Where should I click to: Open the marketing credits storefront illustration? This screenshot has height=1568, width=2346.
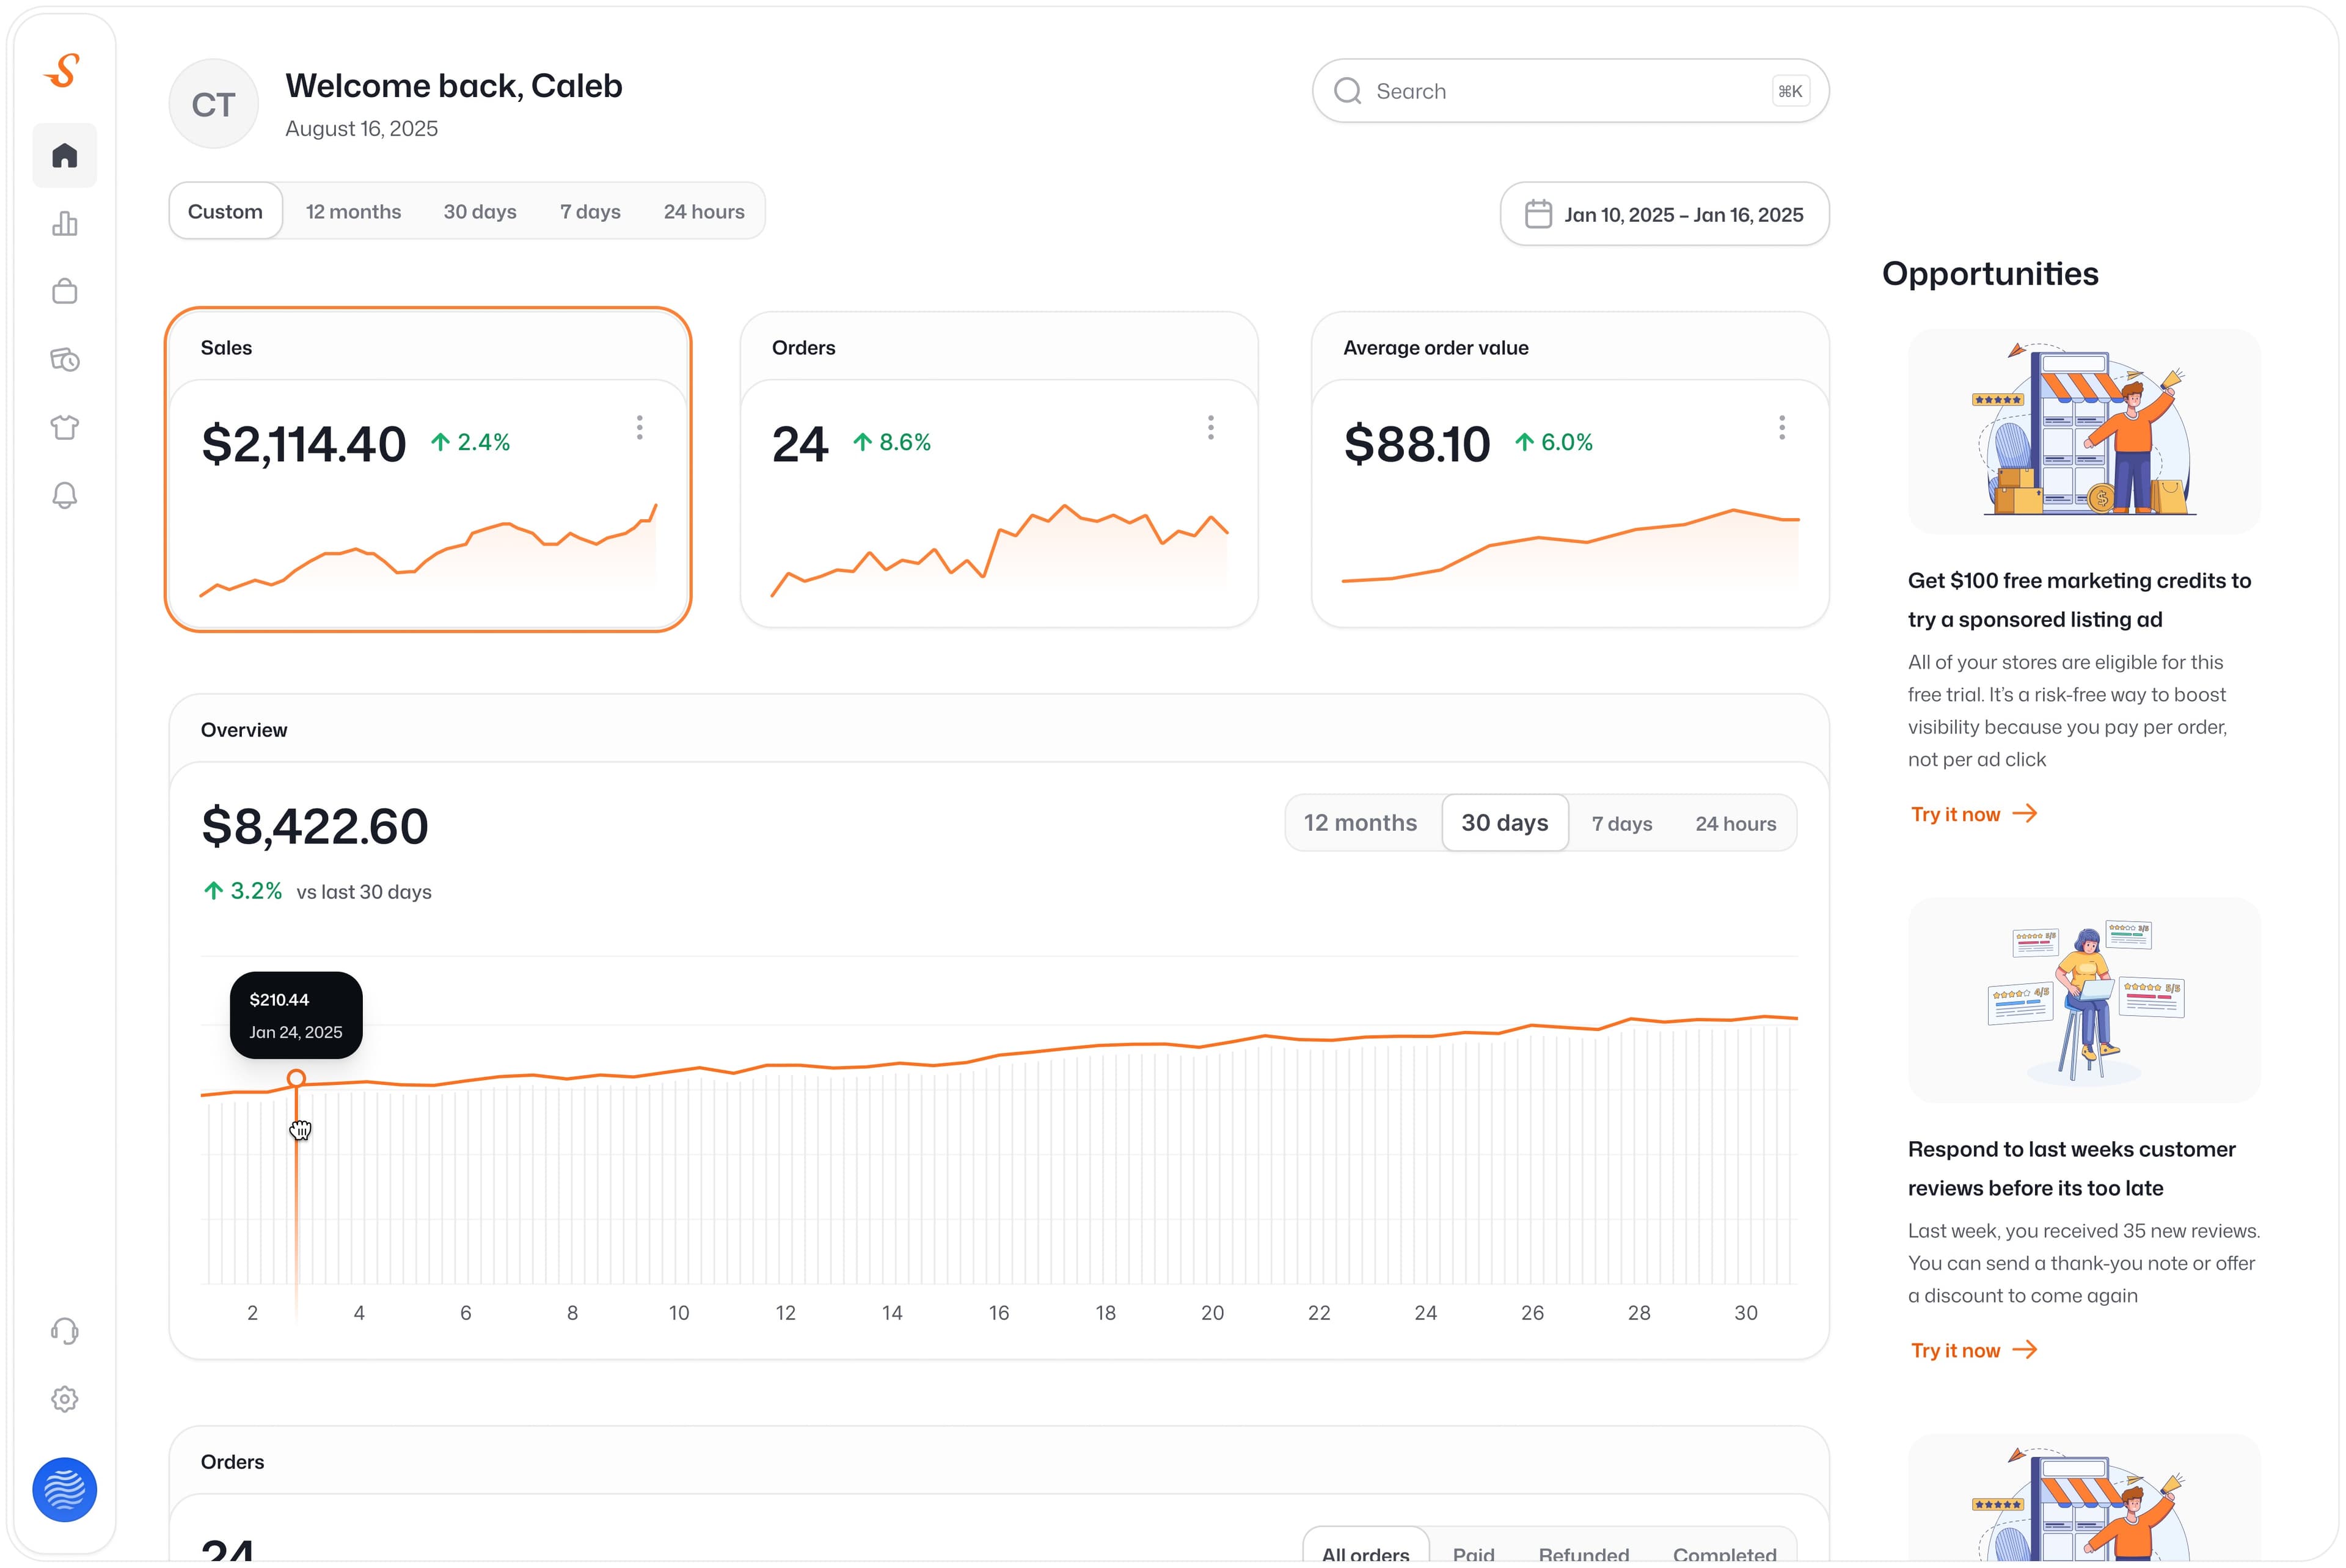click(2084, 431)
